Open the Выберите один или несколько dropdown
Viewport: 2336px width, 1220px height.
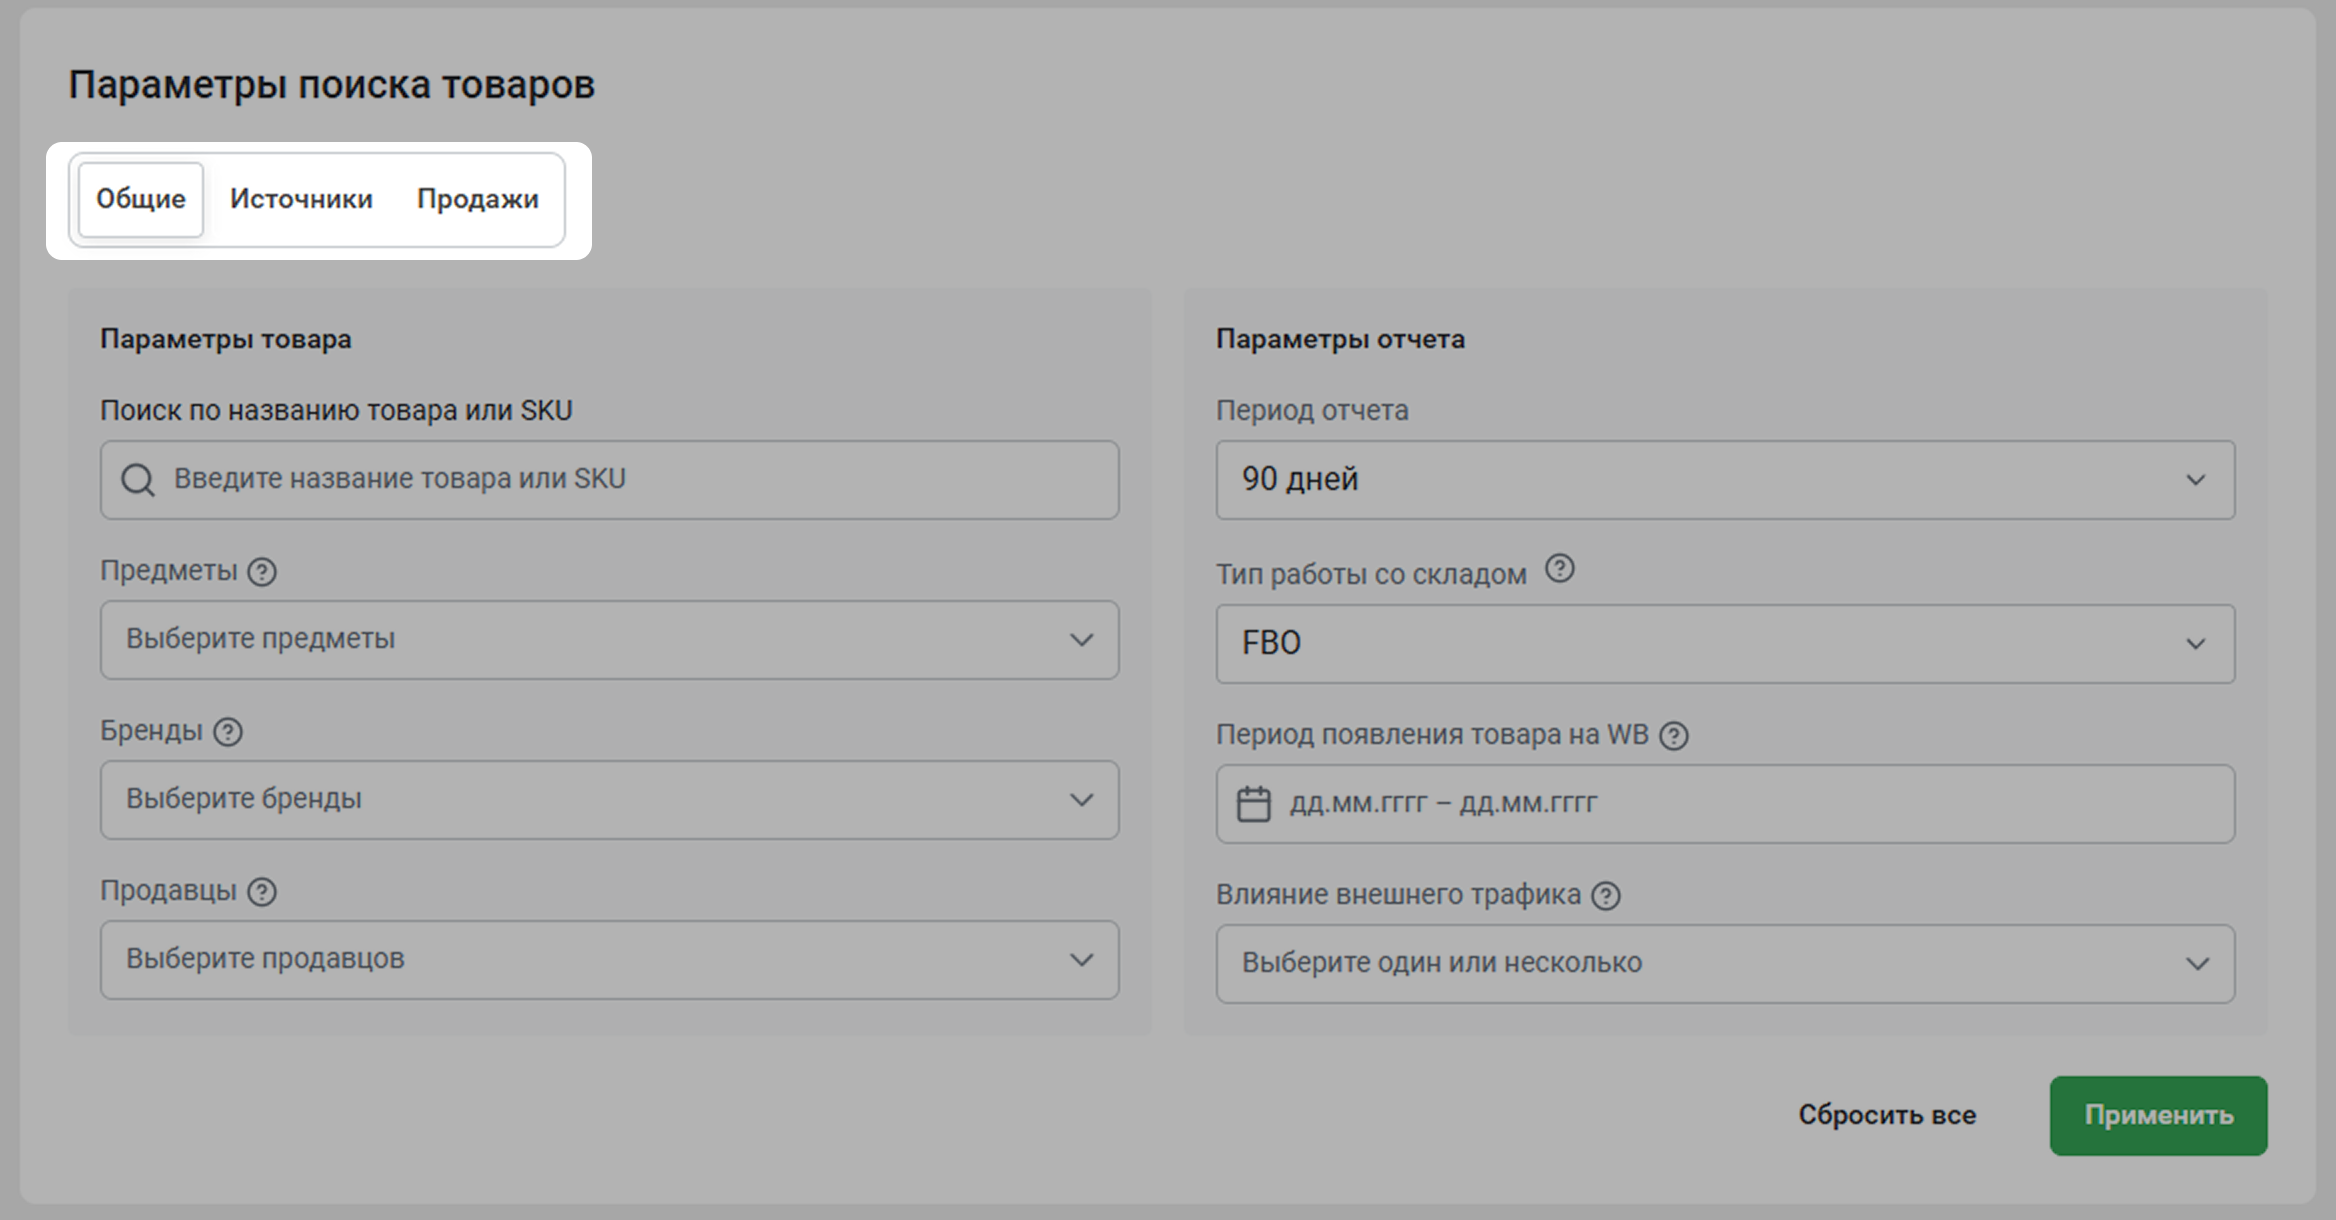click(x=1725, y=964)
